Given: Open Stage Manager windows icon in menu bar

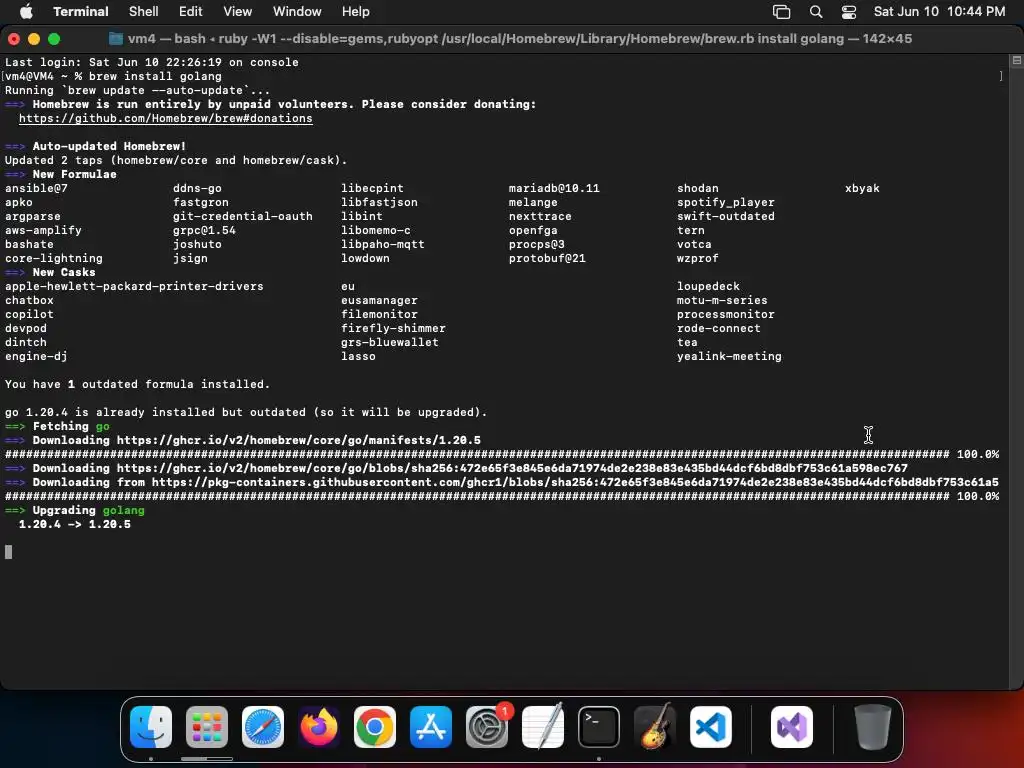Looking at the screenshot, I should [781, 11].
